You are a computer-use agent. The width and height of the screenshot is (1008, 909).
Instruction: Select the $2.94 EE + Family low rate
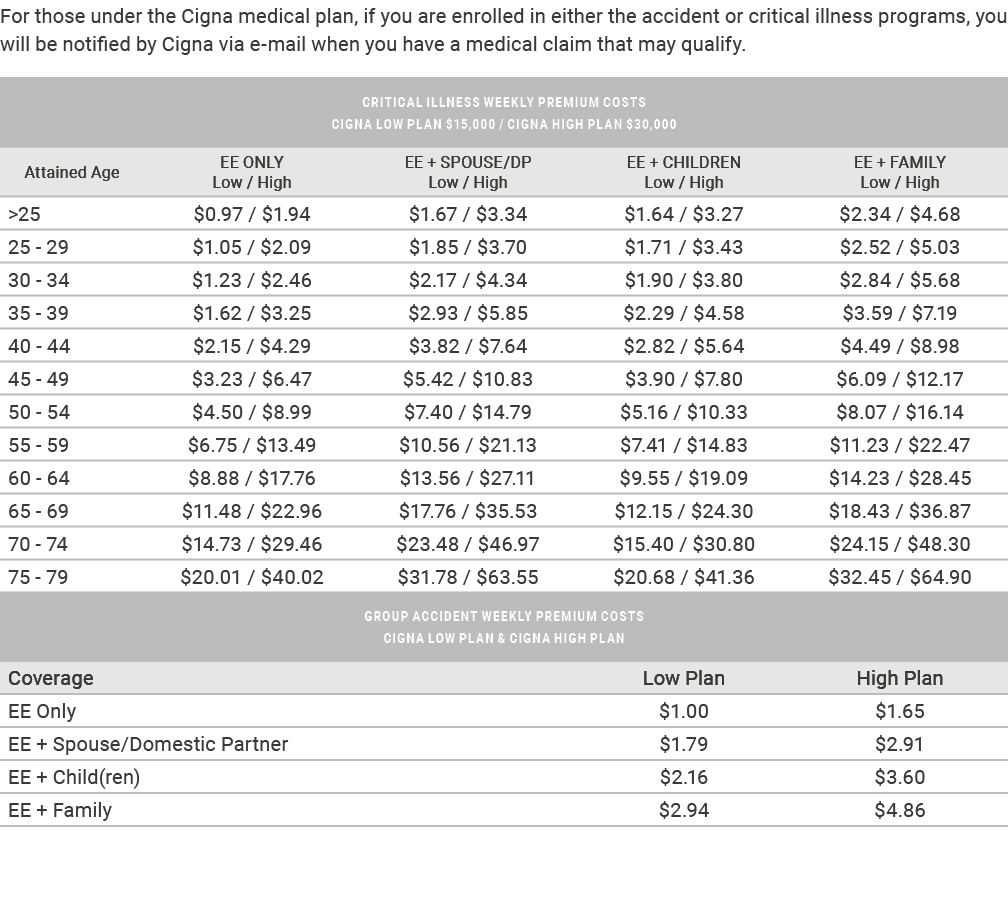(684, 810)
